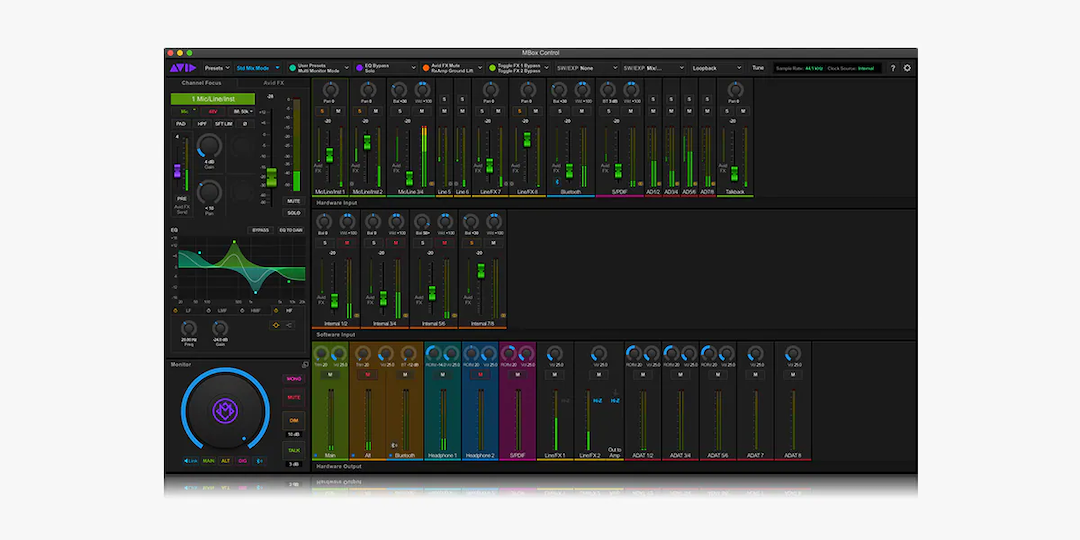Image resolution: width=1080 pixels, height=540 pixels.
Task: Click the help question mark icon
Action: click(x=892, y=68)
